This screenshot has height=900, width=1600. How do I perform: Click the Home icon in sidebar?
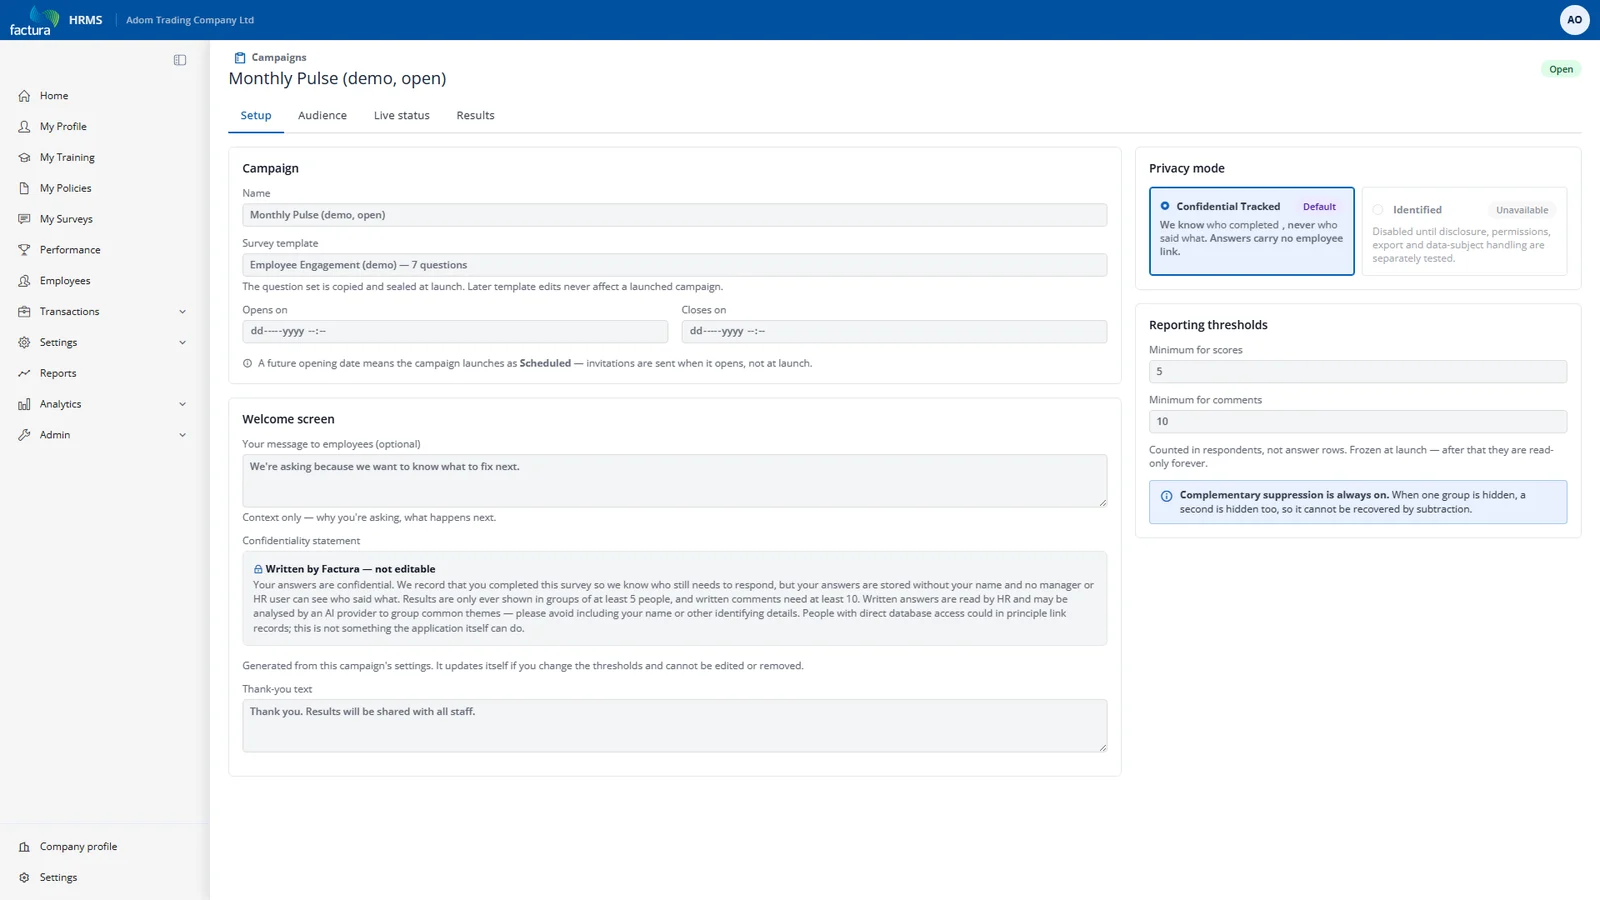point(24,96)
